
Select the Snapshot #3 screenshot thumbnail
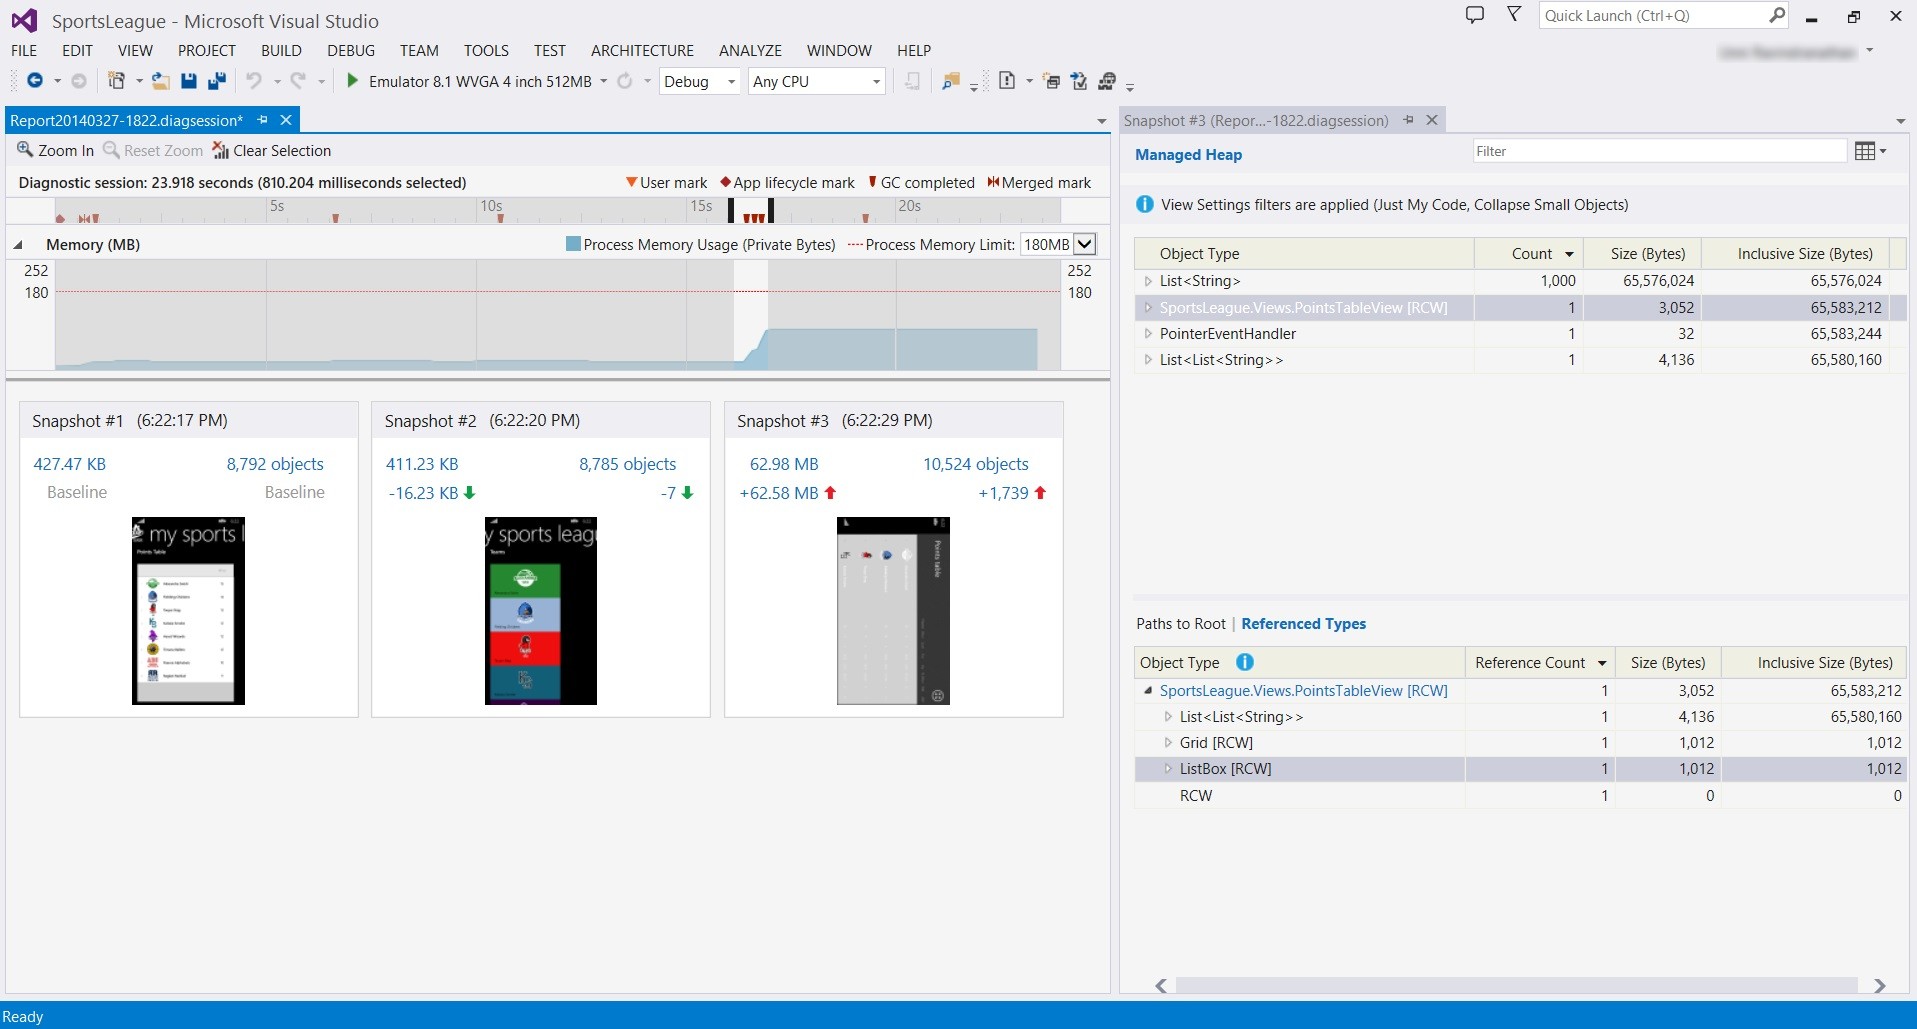pos(893,611)
